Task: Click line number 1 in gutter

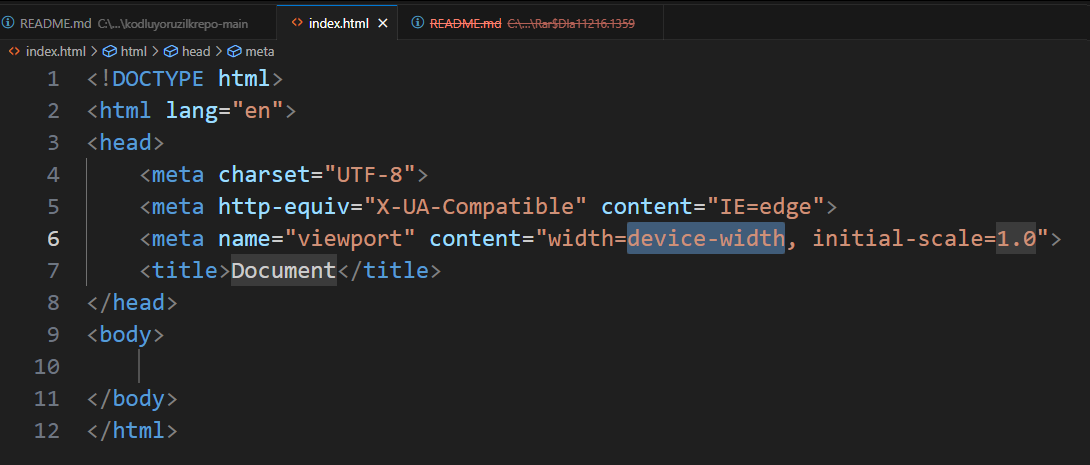Action: [54, 79]
